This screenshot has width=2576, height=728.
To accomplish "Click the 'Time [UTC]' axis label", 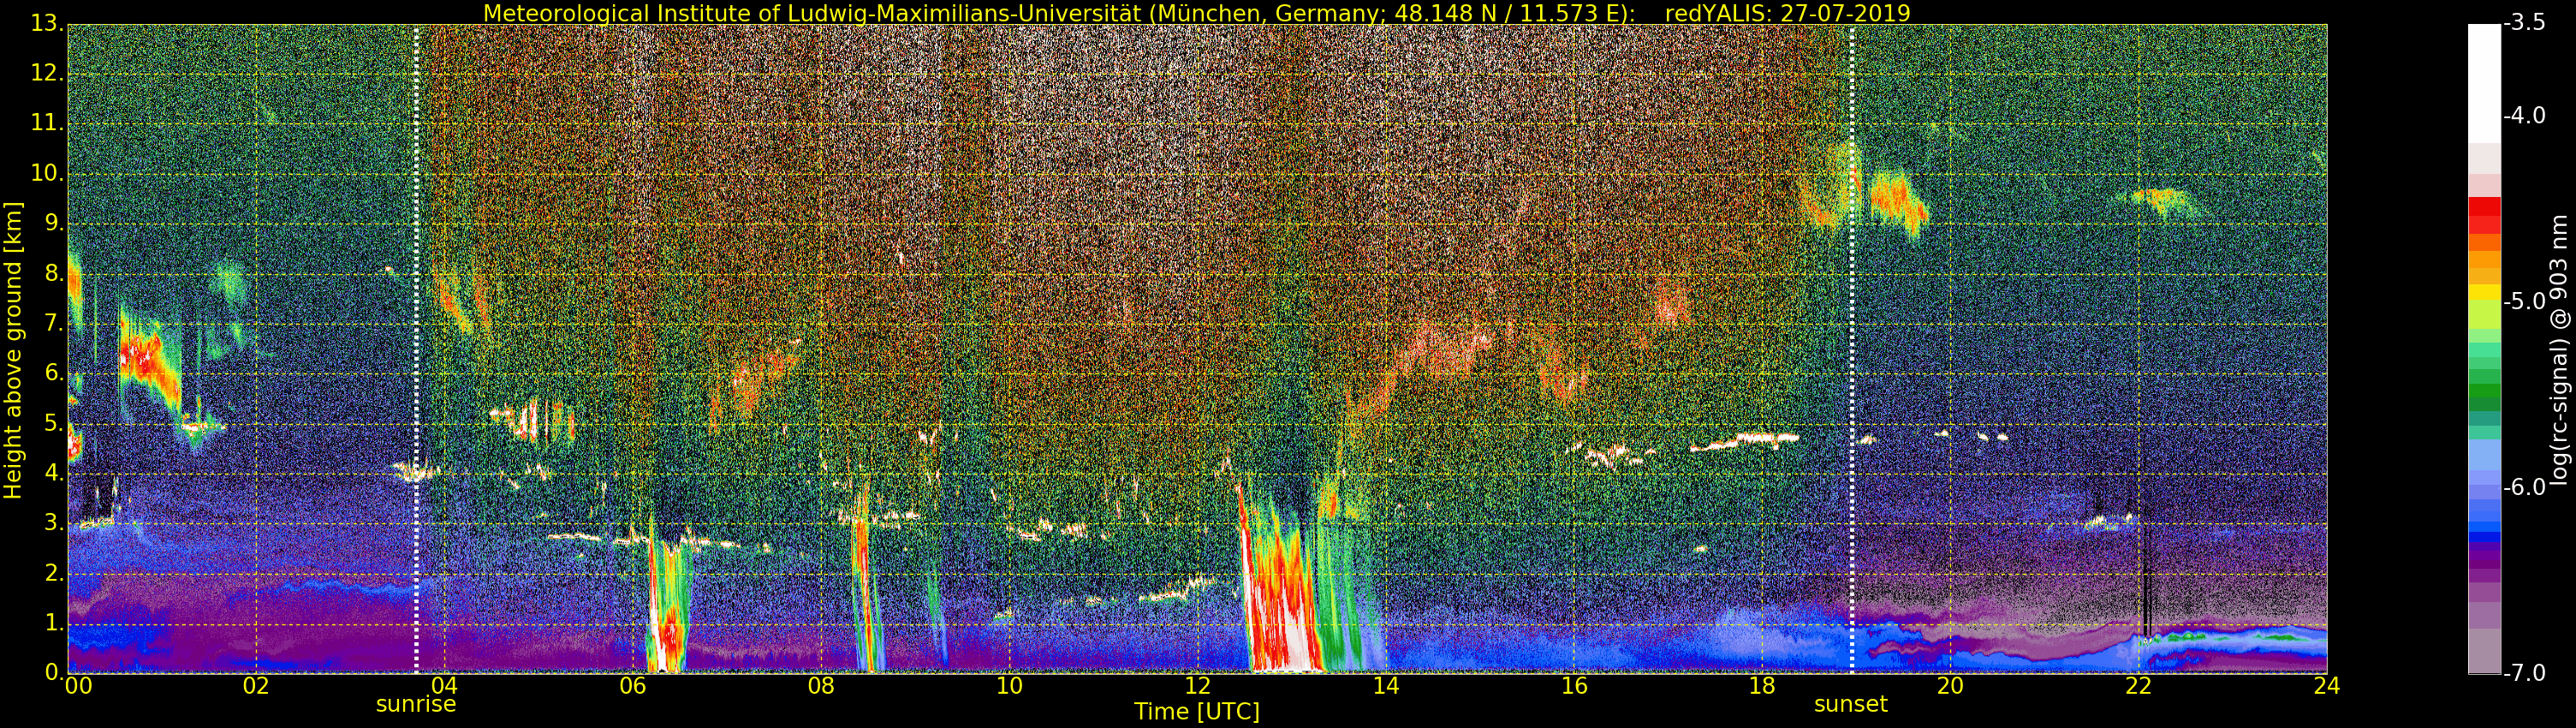I will pos(1196,712).
